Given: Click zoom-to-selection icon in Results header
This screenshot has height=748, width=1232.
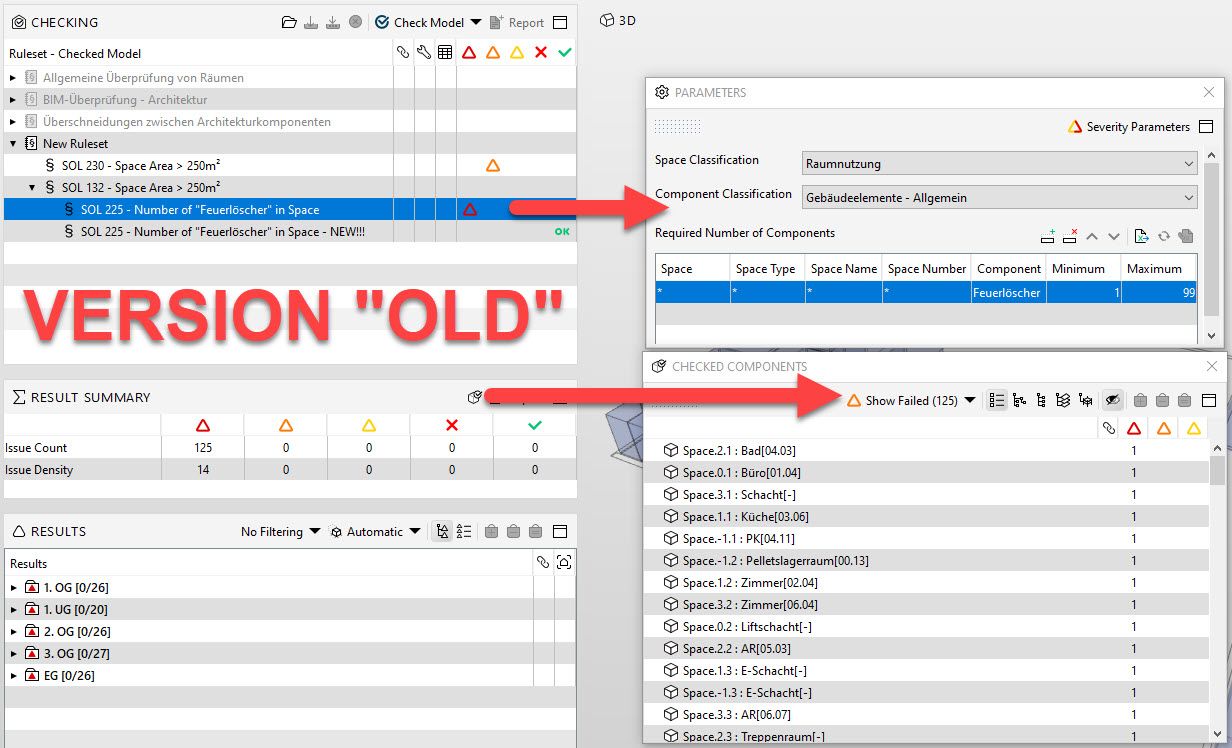Looking at the screenshot, I should [564, 562].
